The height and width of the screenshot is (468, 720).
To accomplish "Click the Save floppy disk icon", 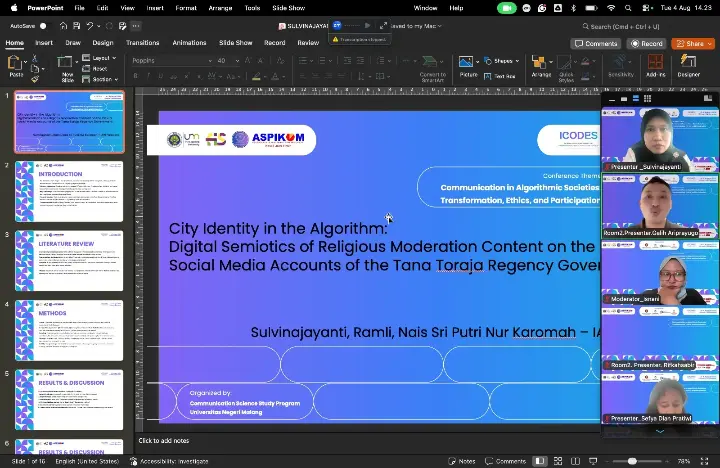I will point(77,26).
